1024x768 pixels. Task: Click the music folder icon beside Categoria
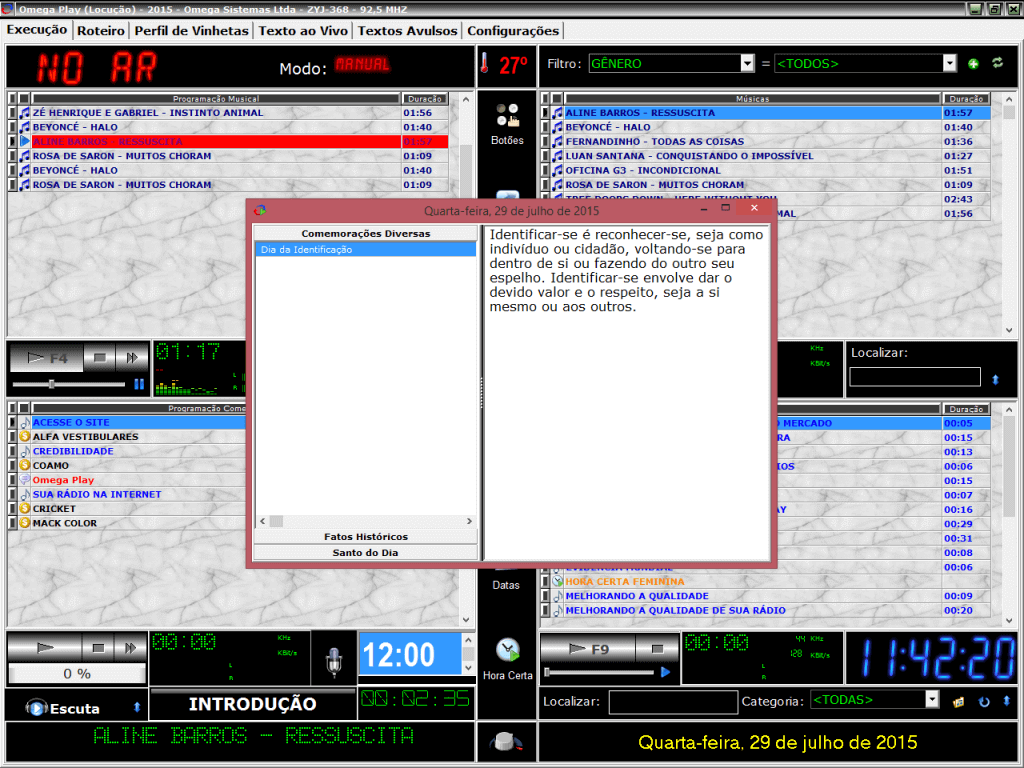958,702
